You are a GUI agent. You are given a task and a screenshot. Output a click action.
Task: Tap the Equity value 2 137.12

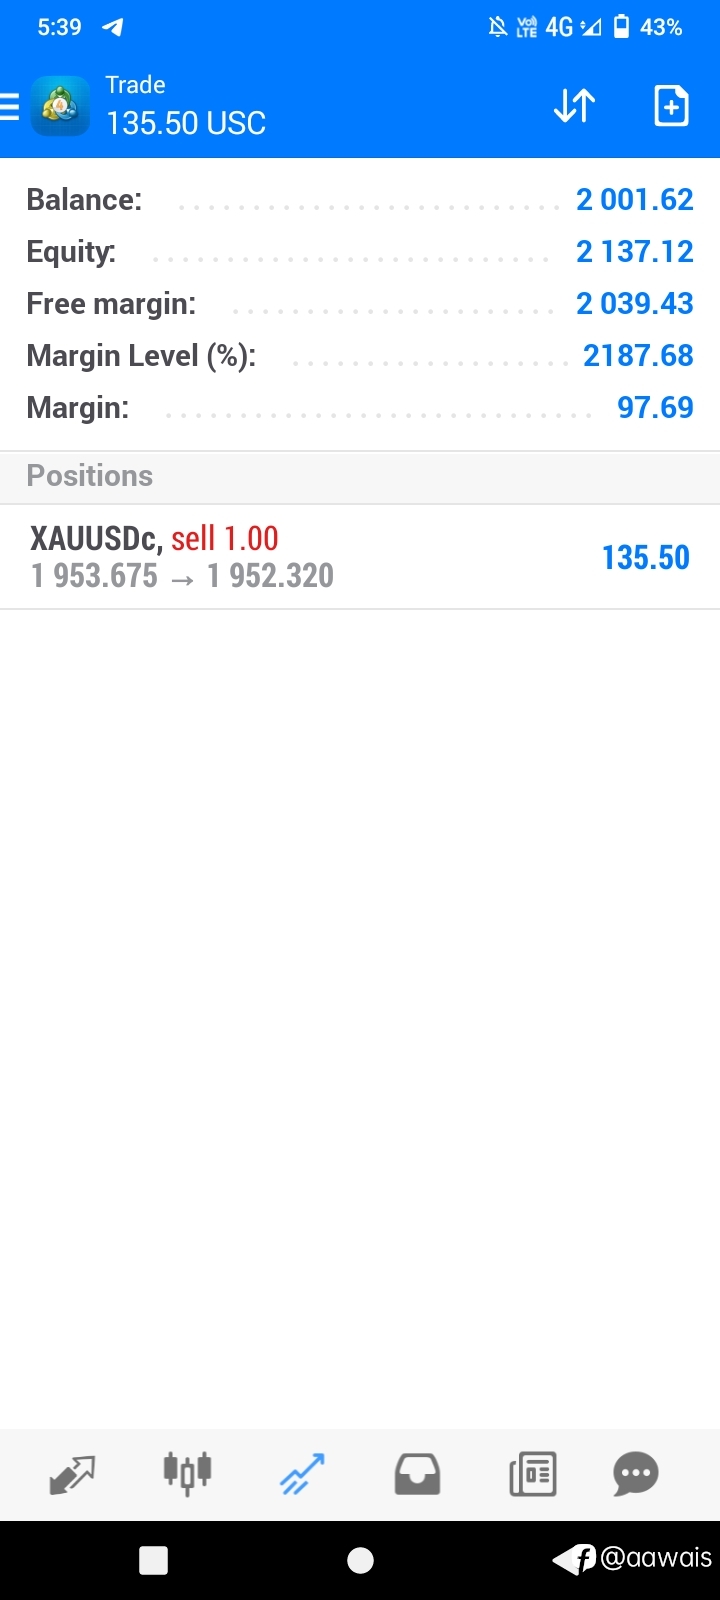(x=634, y=252)
